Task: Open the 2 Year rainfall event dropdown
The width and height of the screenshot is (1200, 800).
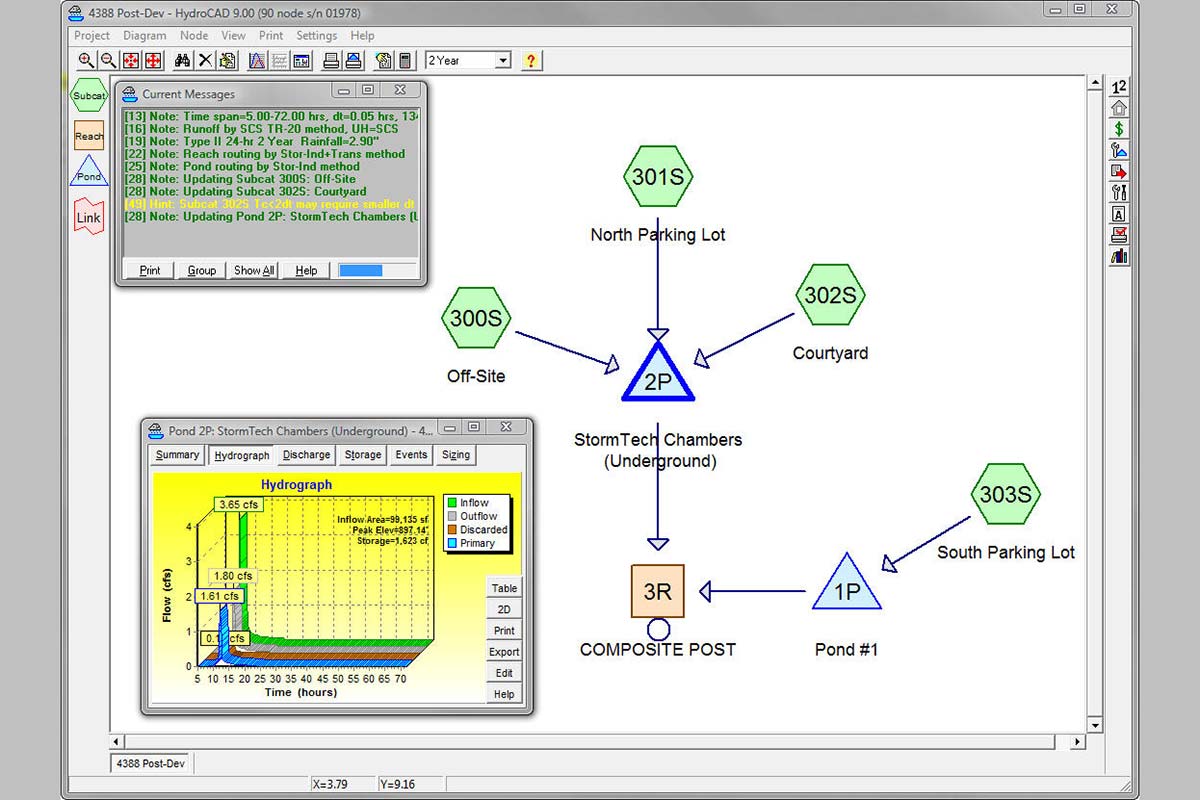Action: click(502, 61)
